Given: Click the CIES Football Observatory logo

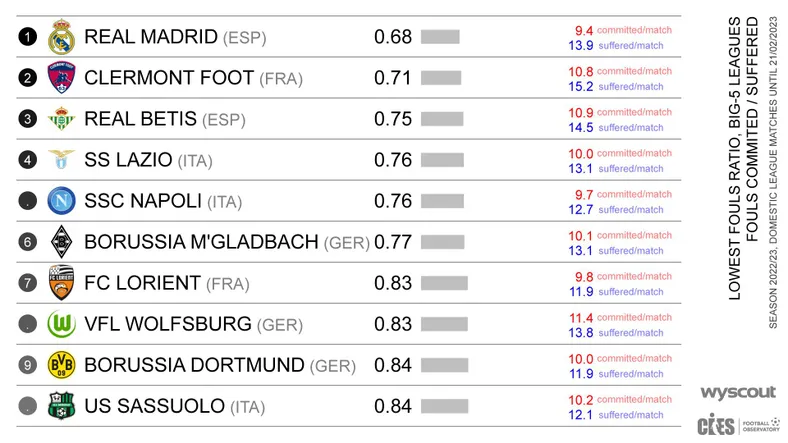Looking at the screenshot, I should pos(738,425).
